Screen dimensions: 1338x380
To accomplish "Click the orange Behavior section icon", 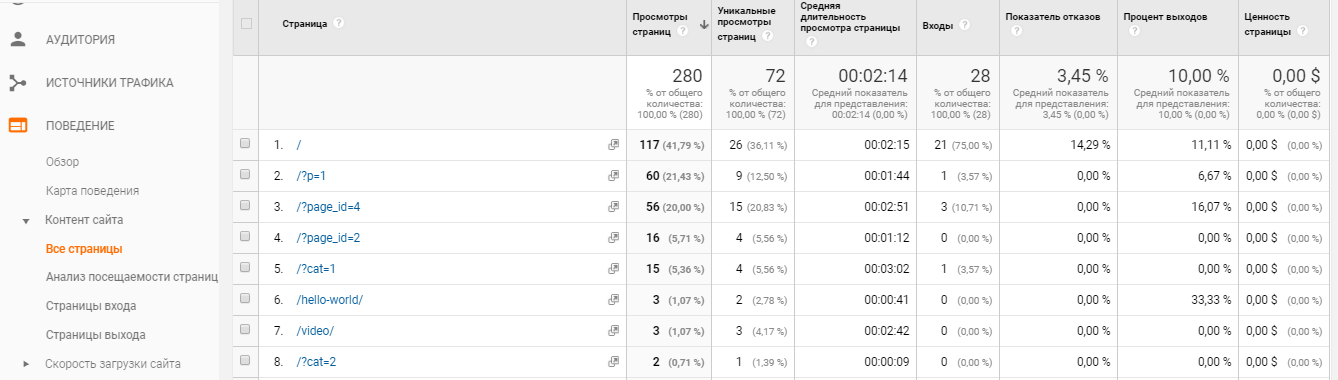I will click(x=18, y=125).
